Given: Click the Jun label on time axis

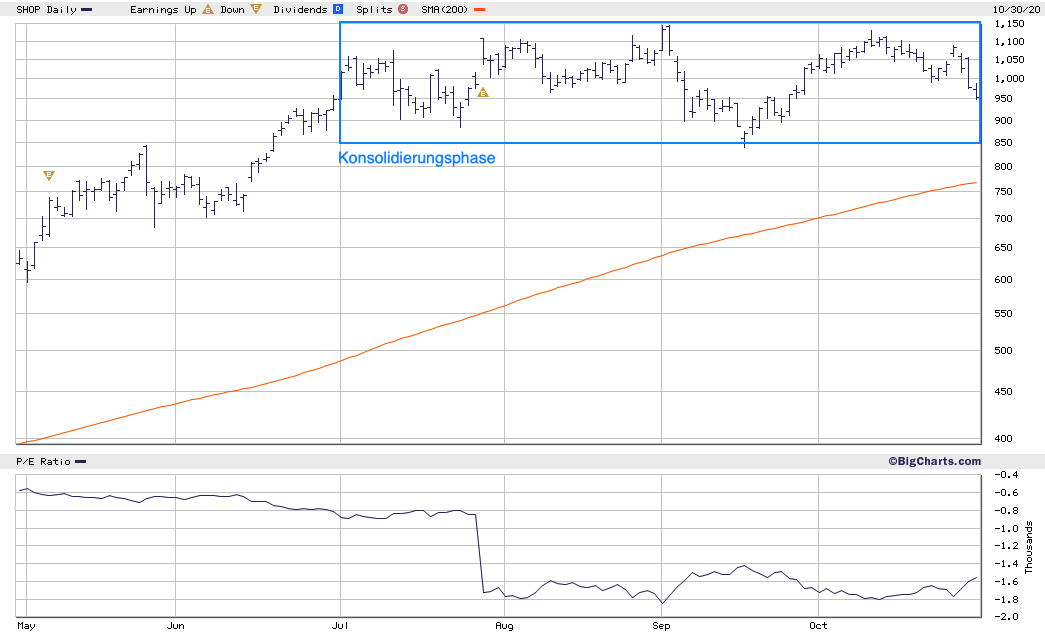Looking at the screenshot, I should (175, 626).
